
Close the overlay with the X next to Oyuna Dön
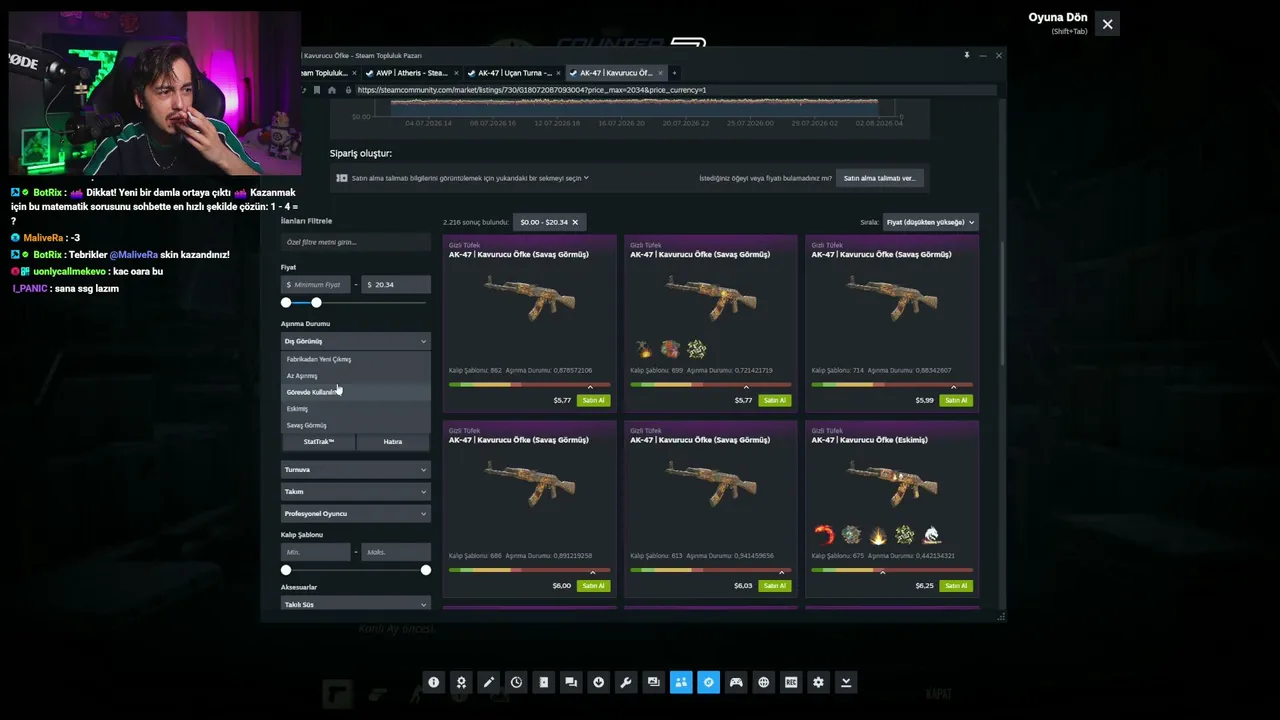tap(1107, 24)
